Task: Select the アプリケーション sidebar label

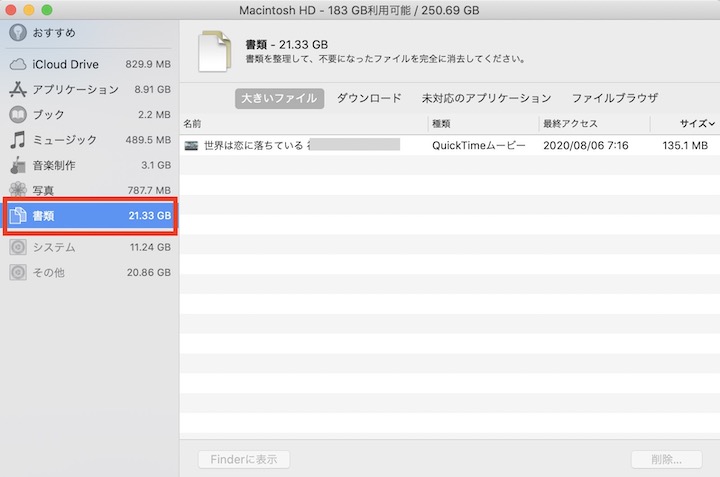Action: (75, 89)
